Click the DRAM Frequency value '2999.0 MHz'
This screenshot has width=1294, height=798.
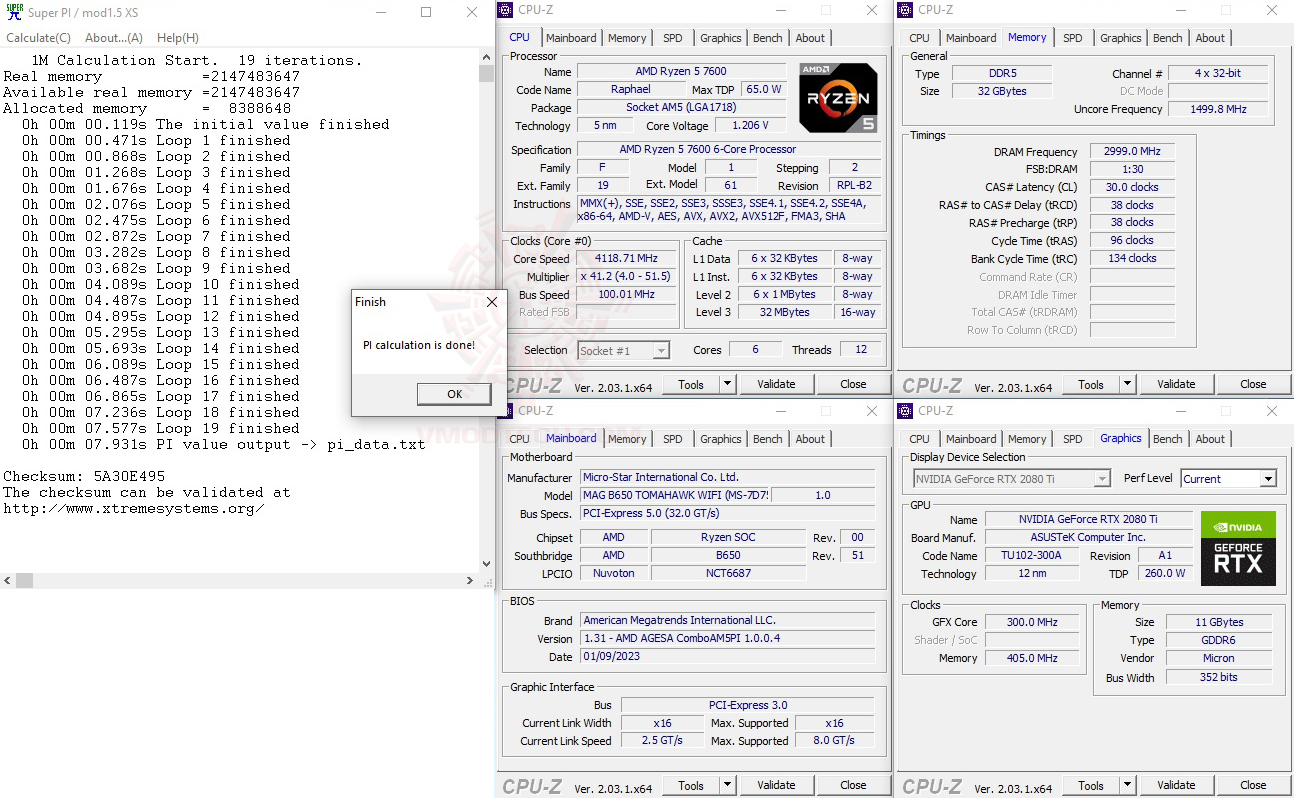[x=1132, y=152]
